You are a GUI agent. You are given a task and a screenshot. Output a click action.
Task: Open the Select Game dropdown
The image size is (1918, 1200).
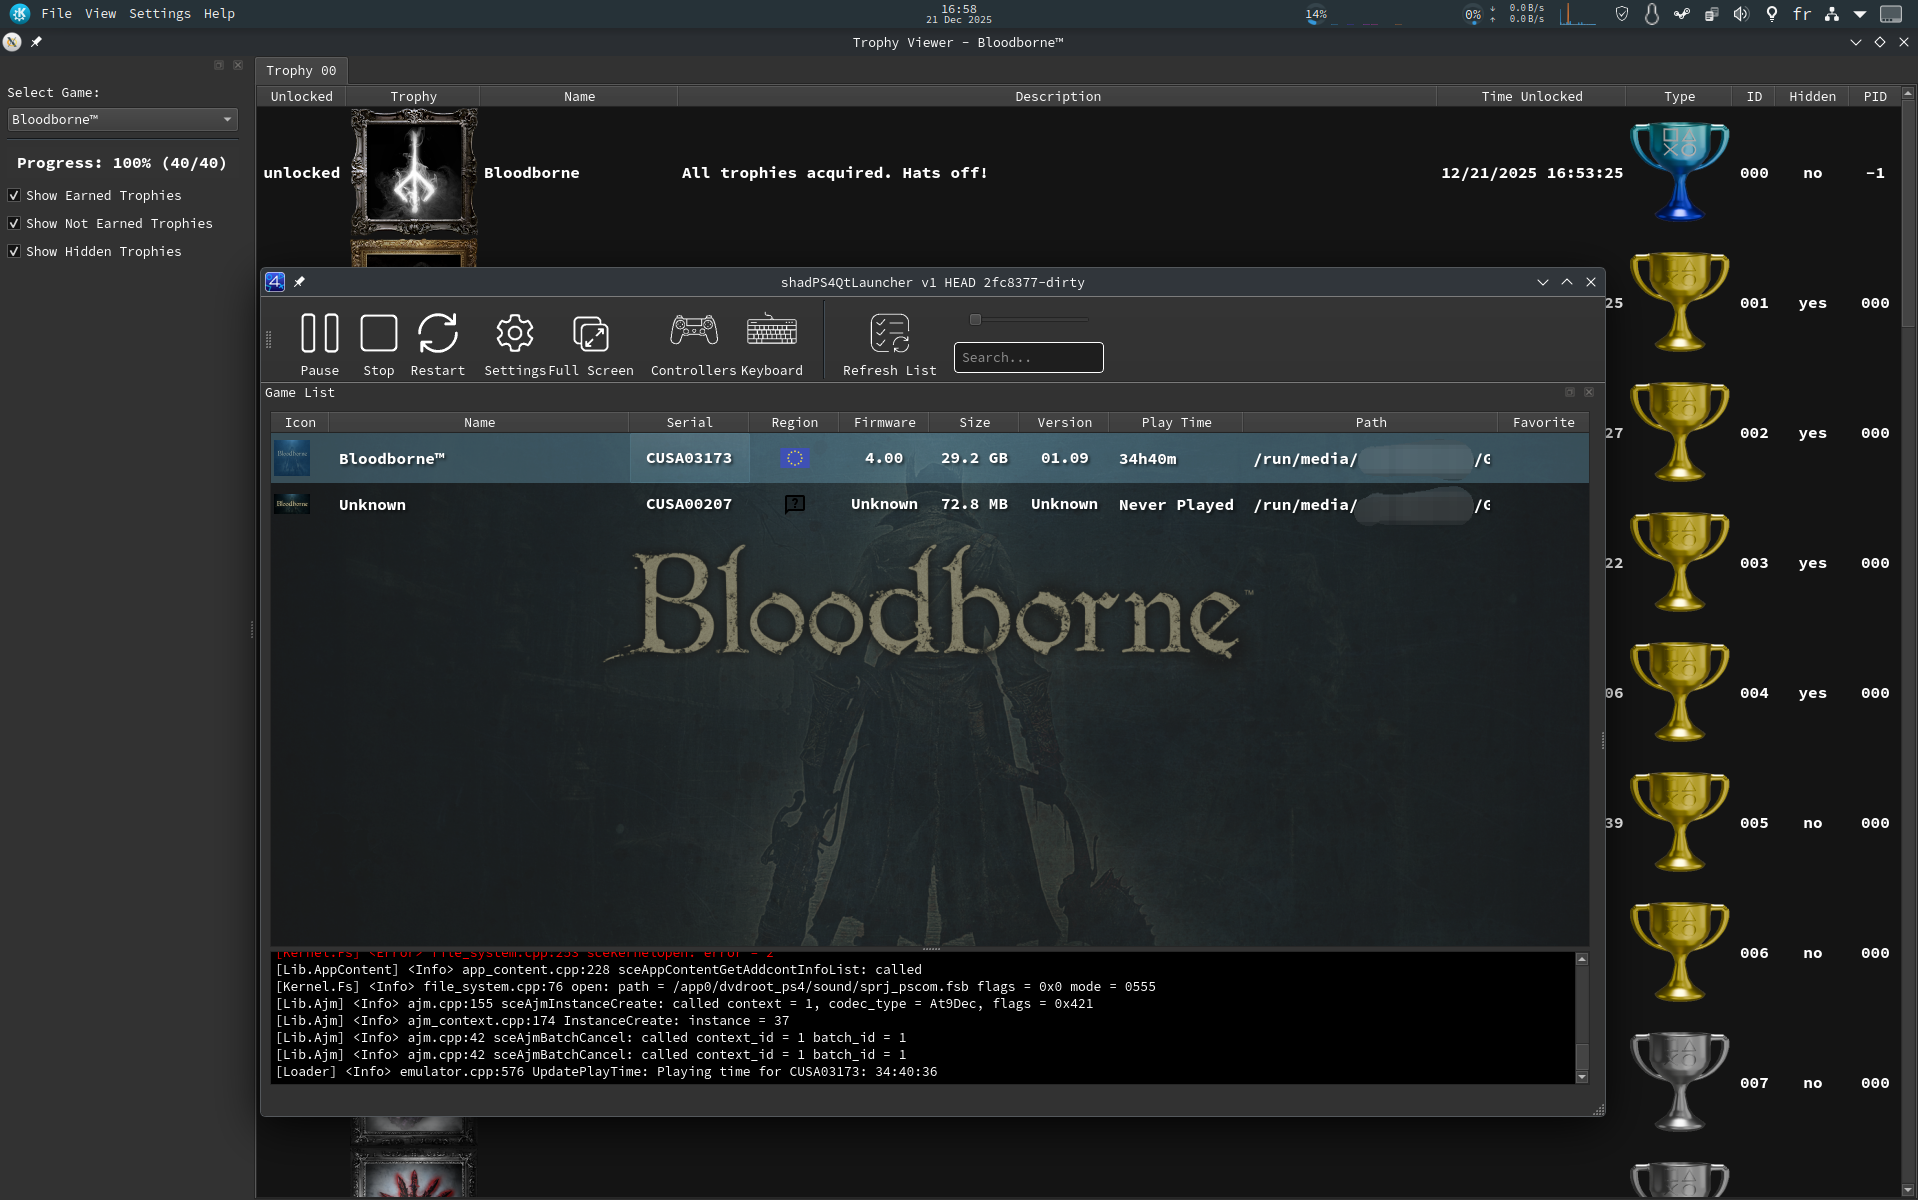tap(122, 119)
